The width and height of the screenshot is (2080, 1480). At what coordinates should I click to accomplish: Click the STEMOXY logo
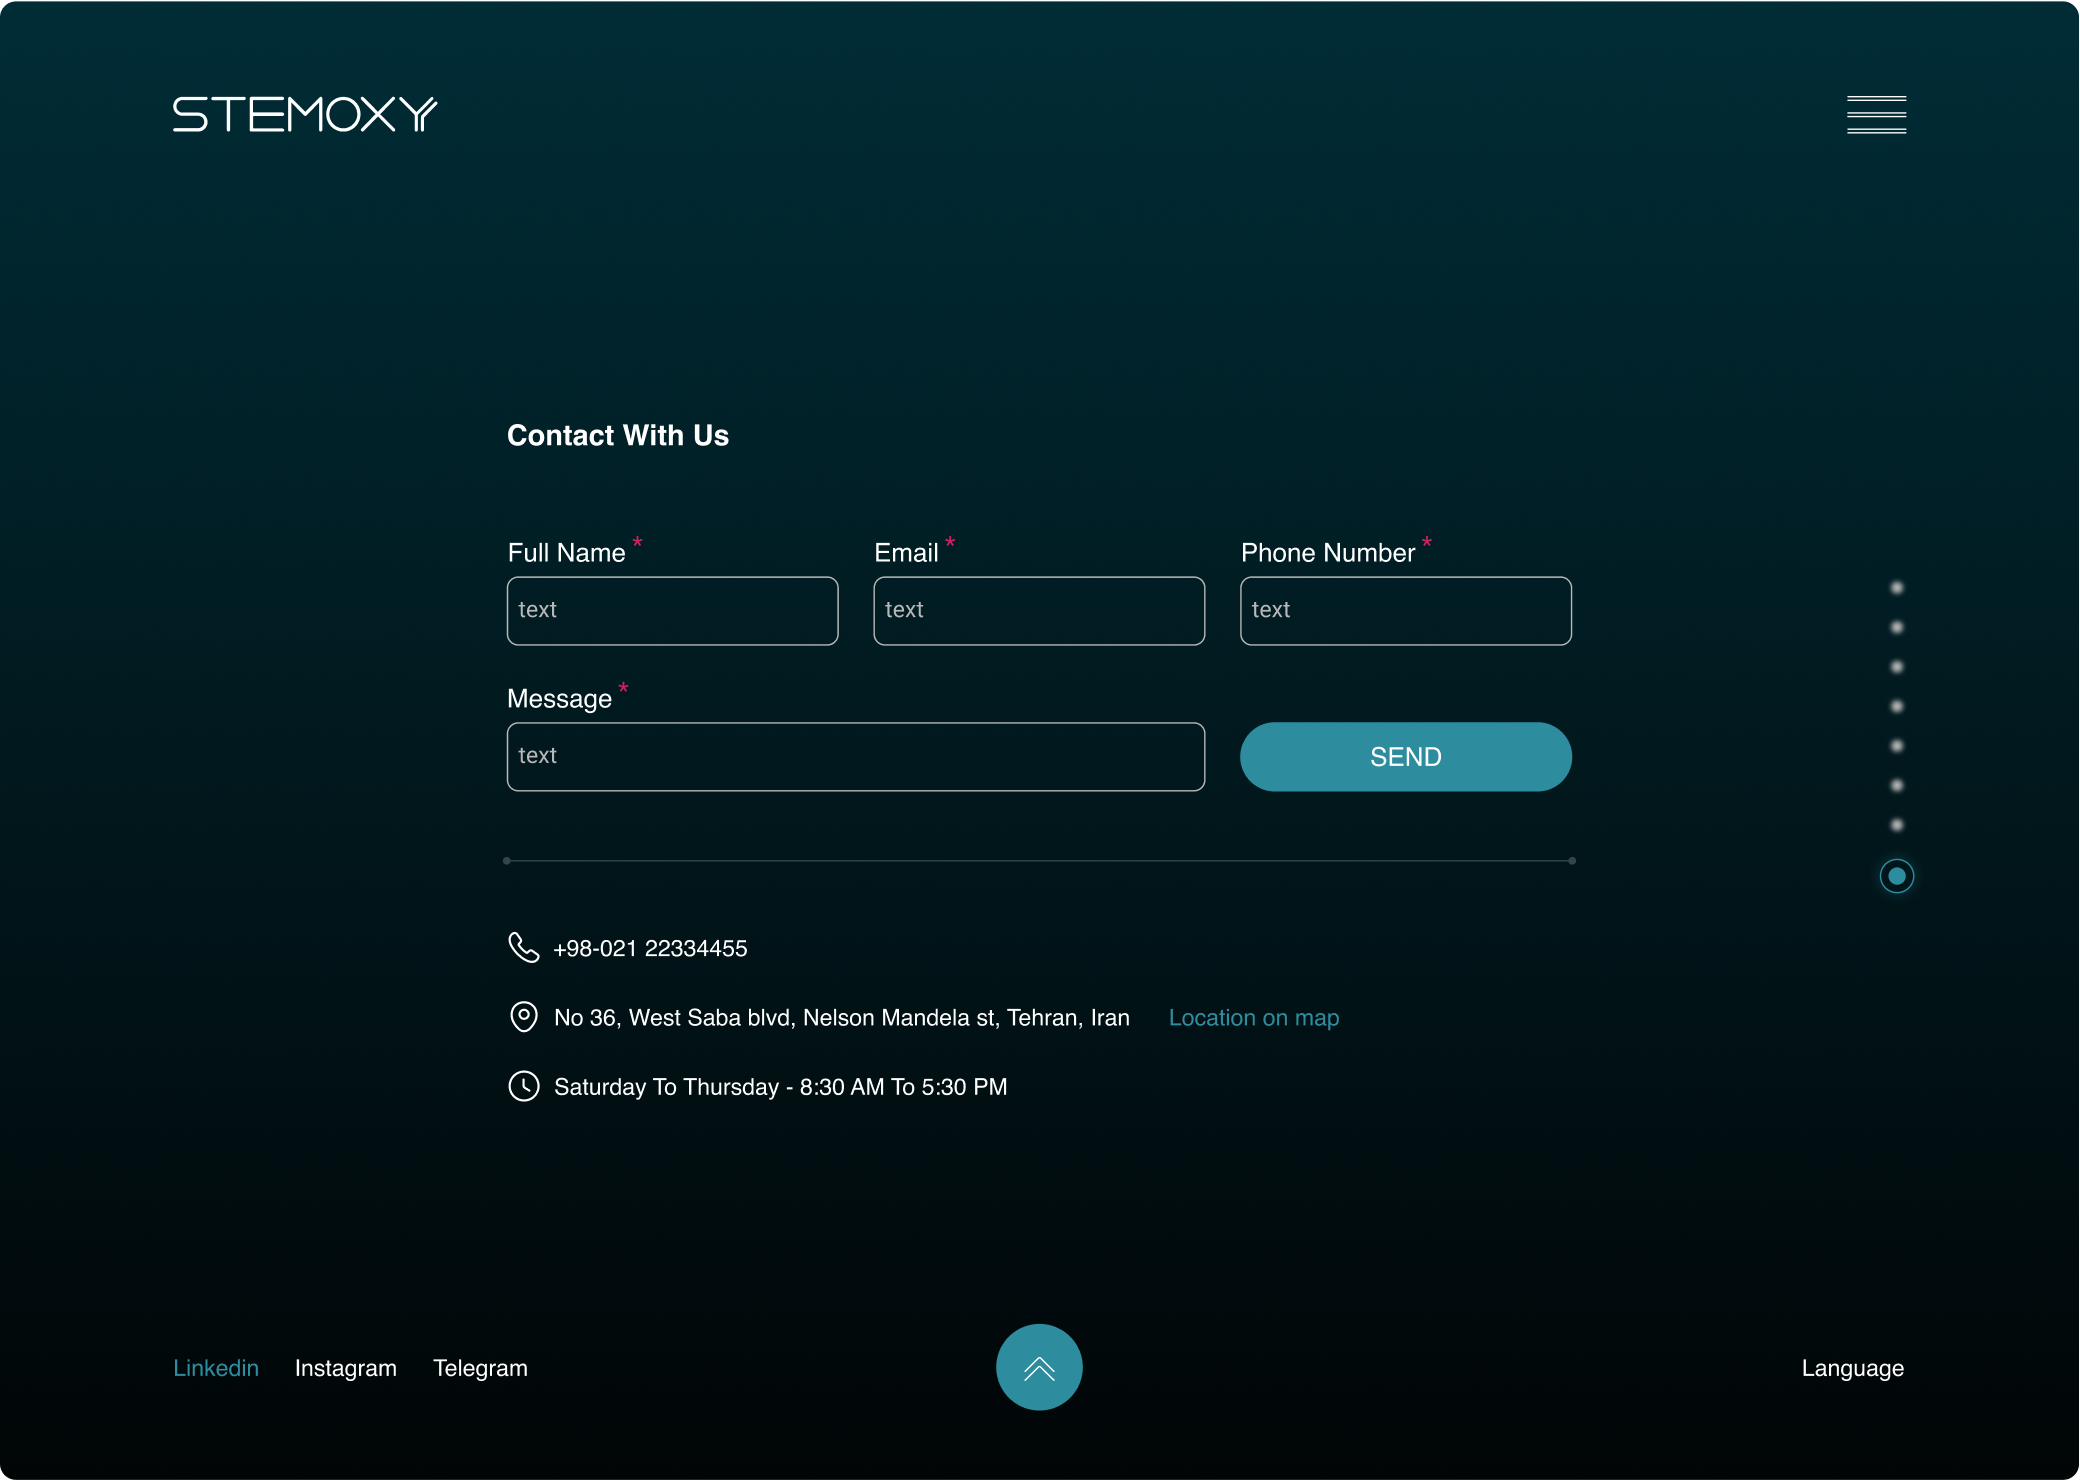coord(305,115)
